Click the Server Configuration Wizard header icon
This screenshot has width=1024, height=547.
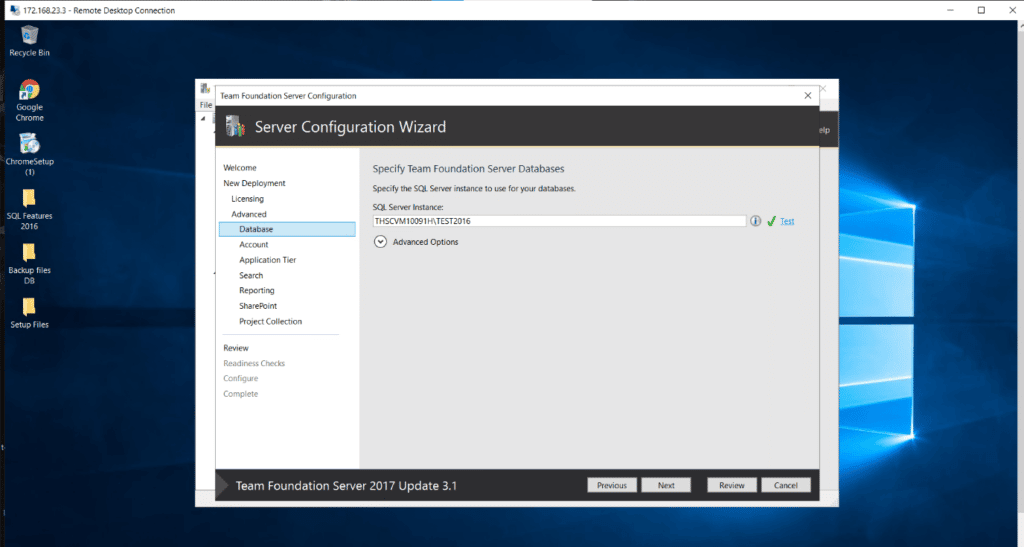(235, 126)
